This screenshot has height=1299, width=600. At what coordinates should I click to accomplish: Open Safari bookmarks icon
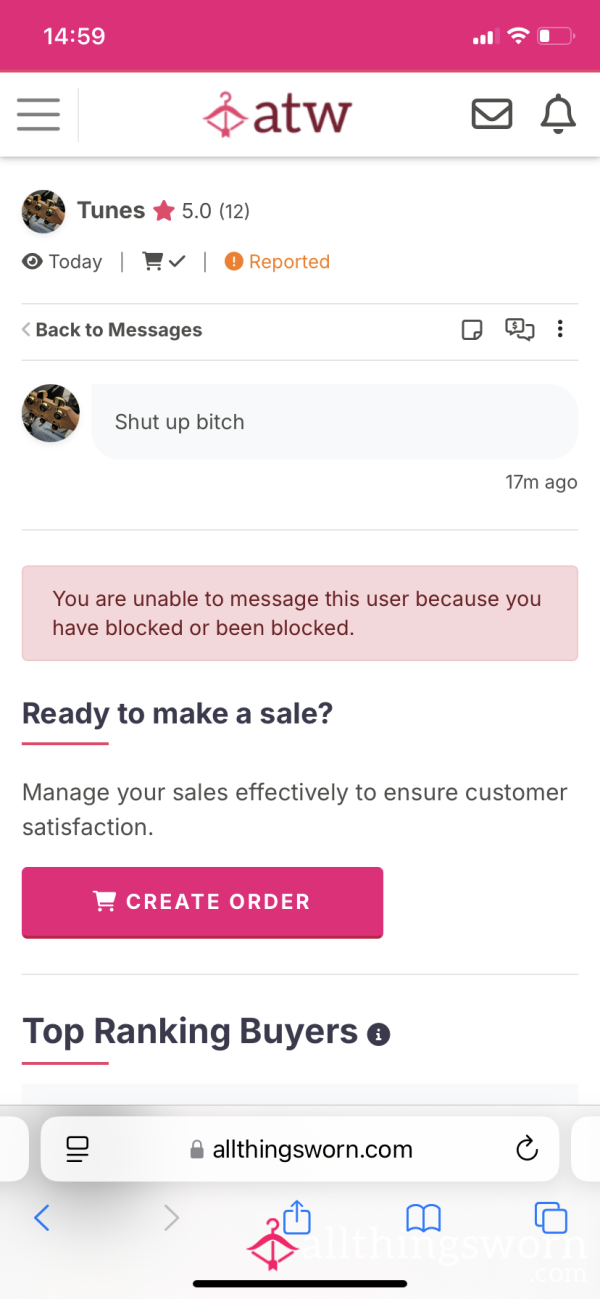point(424,1218)
